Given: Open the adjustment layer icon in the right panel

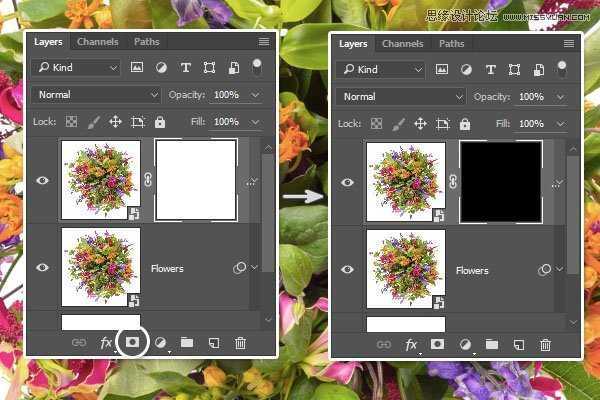Looking at the screenshot, I should click(x=465, y=344).
